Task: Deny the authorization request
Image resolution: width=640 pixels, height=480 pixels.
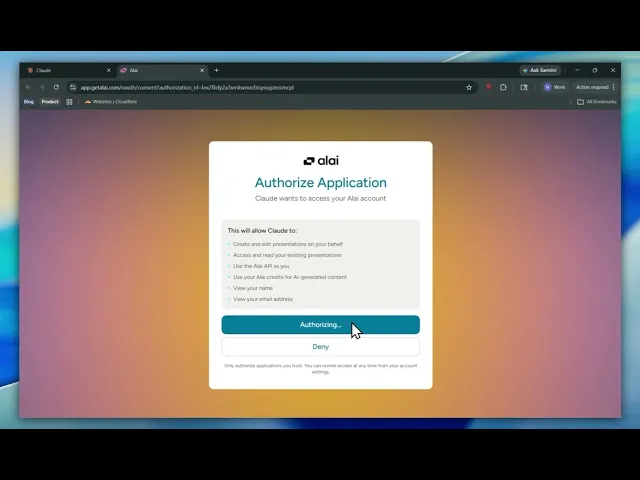Action: coord(320,347)
